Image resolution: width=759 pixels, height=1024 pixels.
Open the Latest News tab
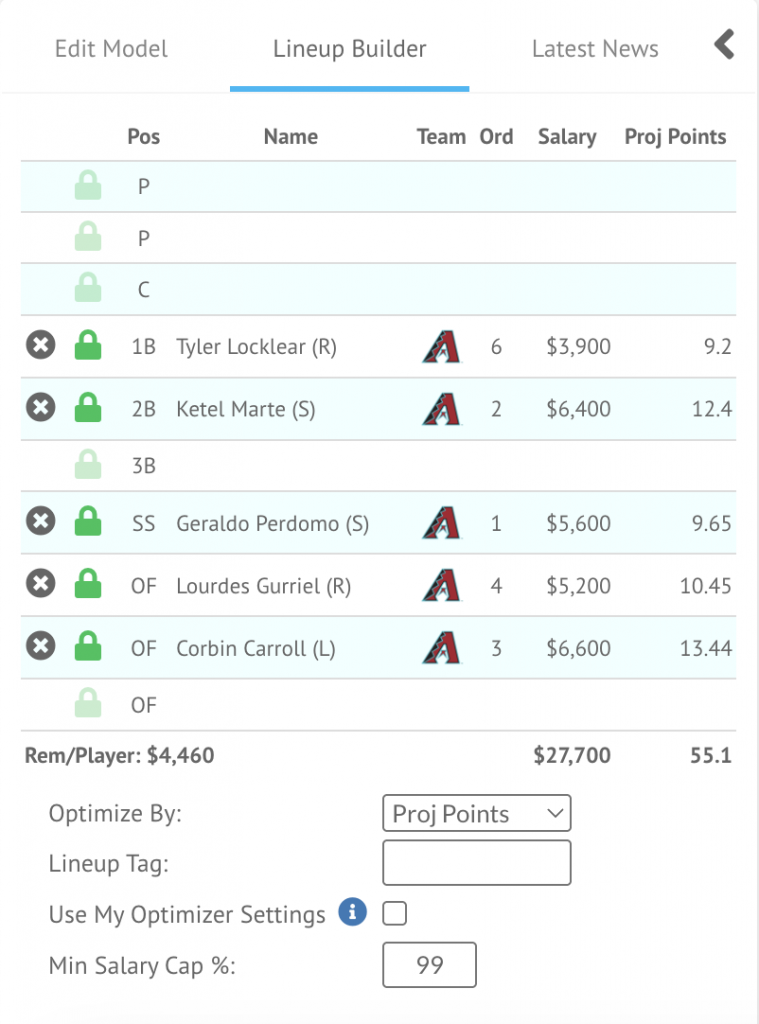point(595,49)
